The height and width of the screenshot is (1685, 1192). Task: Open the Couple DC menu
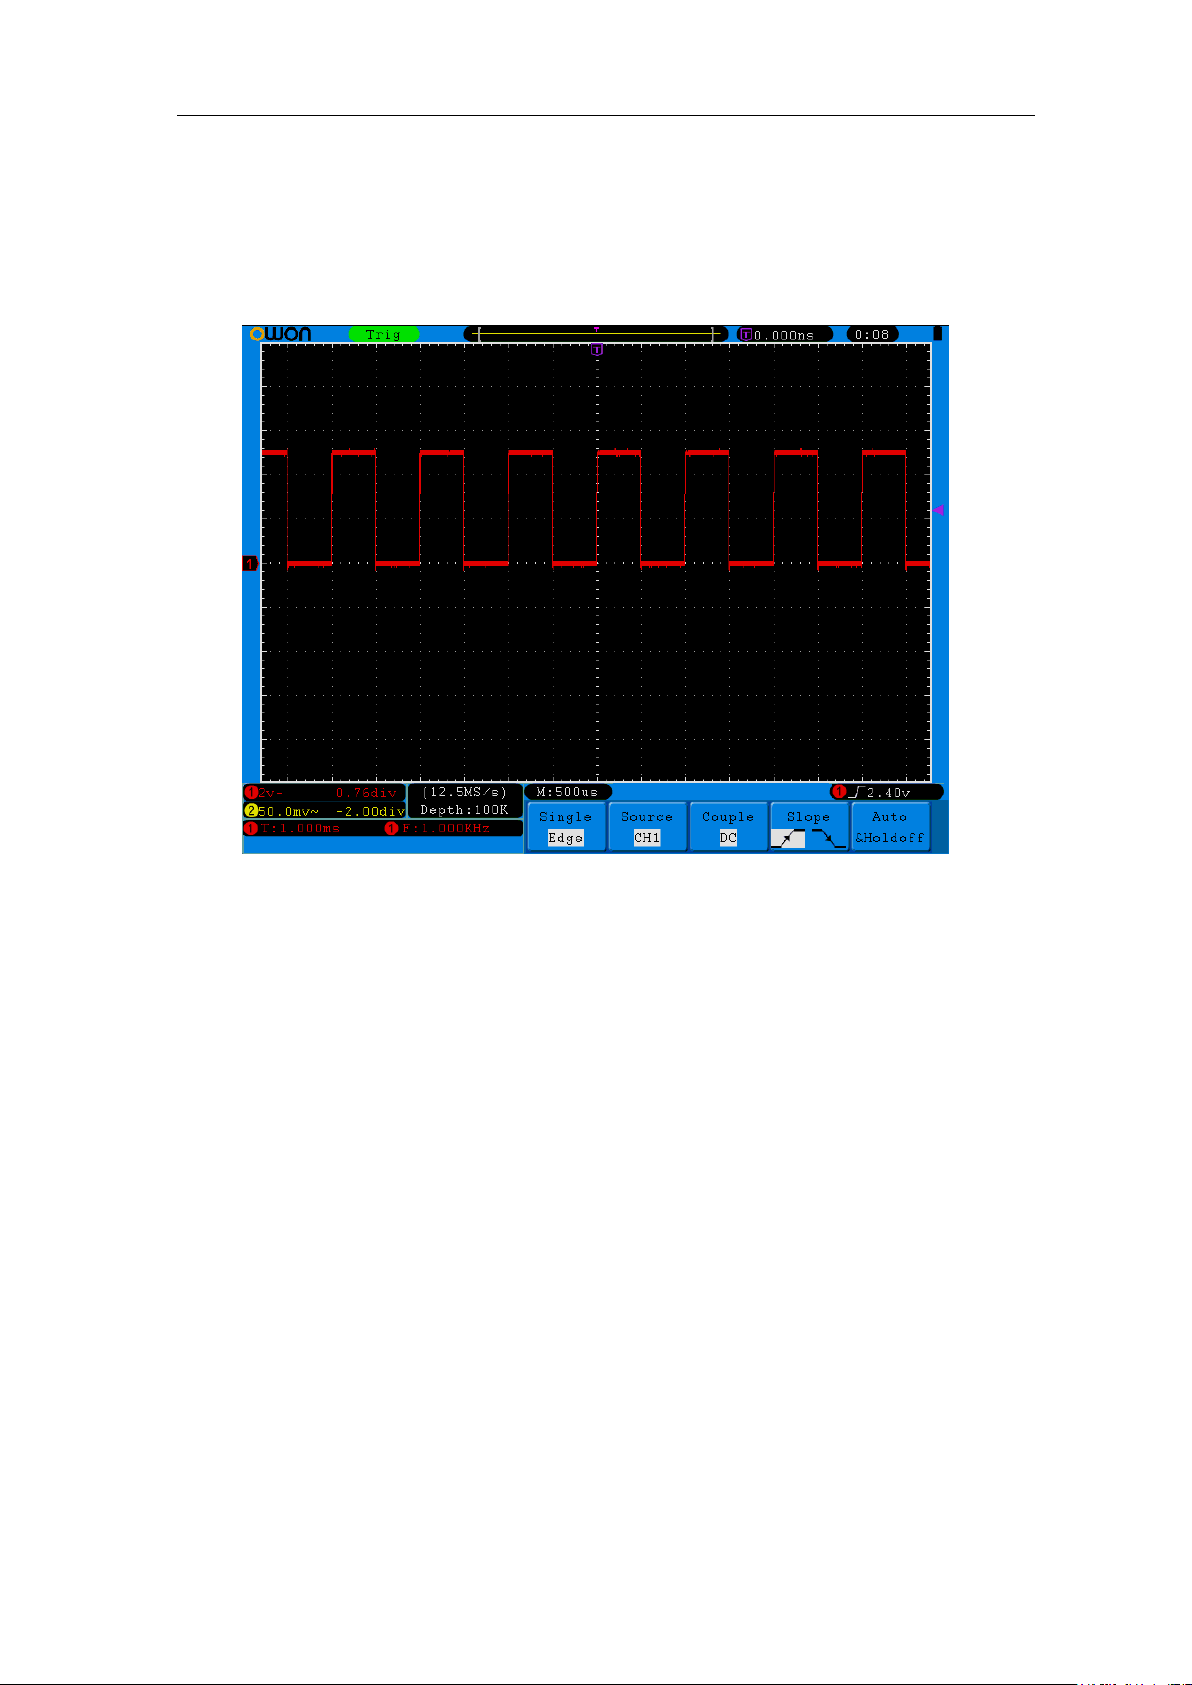tap(728, 827)
